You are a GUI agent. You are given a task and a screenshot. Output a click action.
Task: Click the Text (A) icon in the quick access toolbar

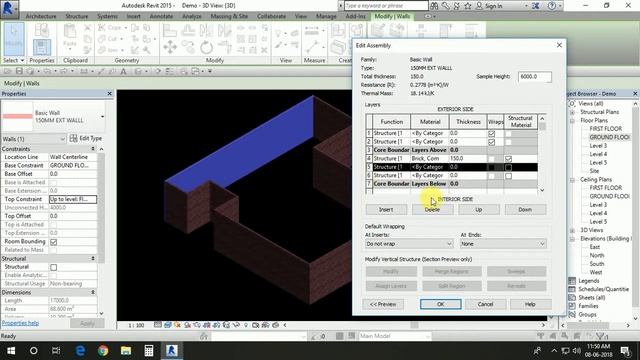123,71
